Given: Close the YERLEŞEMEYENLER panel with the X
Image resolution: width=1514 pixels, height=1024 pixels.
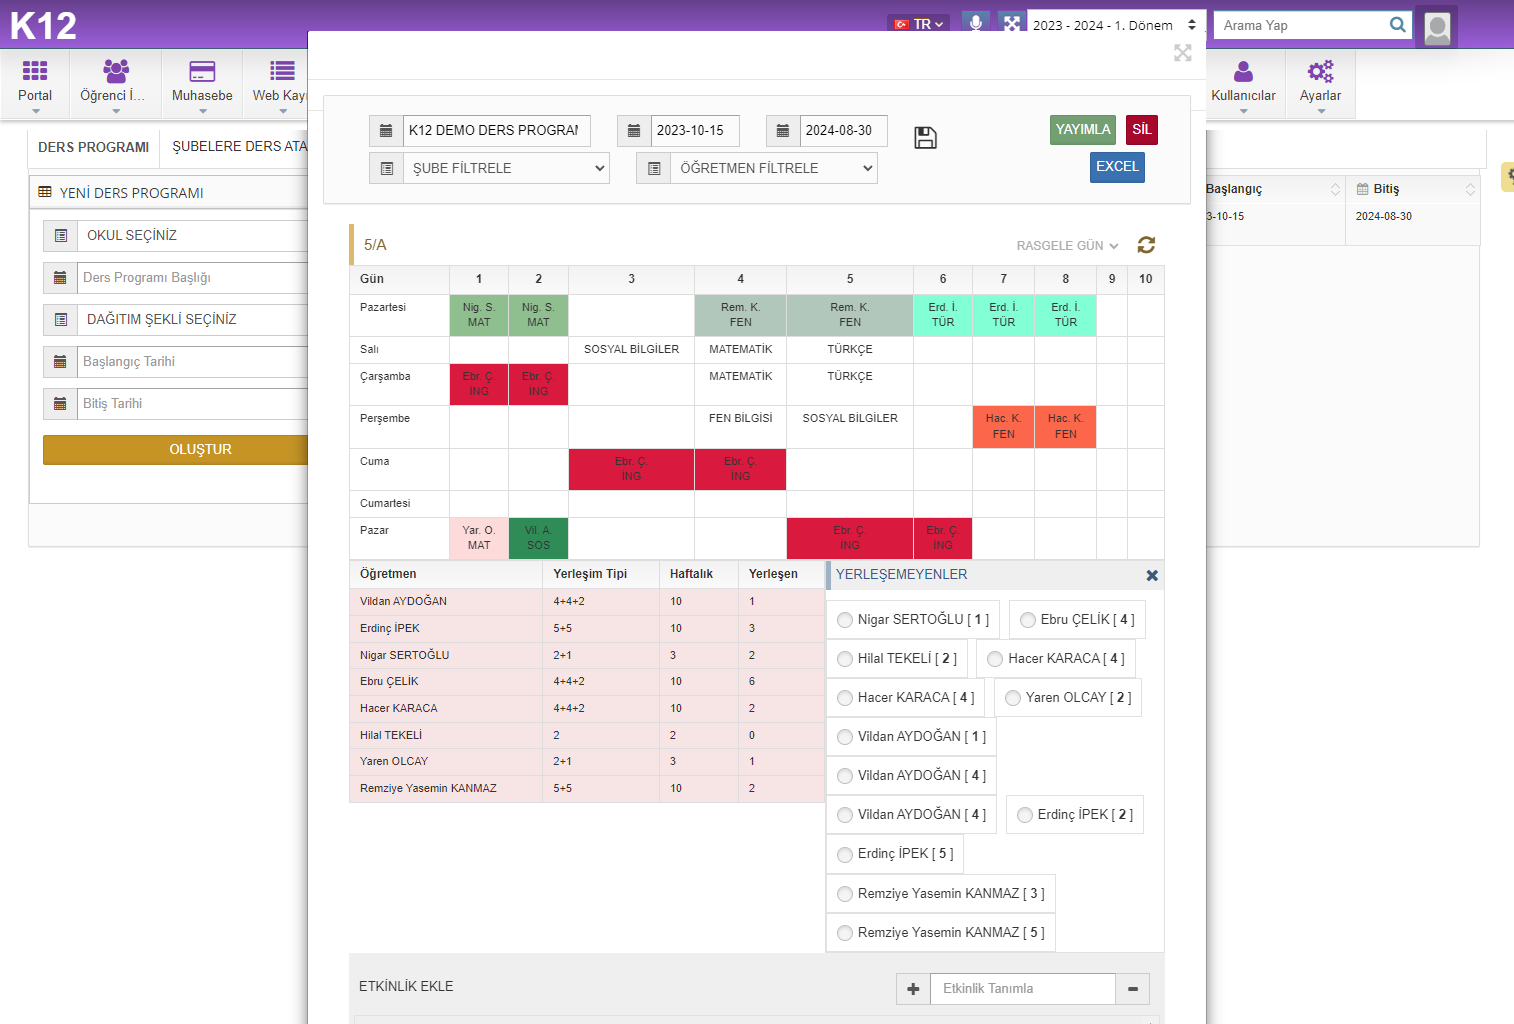Looking at the screenshot, I should click(x=1152, y=575).
